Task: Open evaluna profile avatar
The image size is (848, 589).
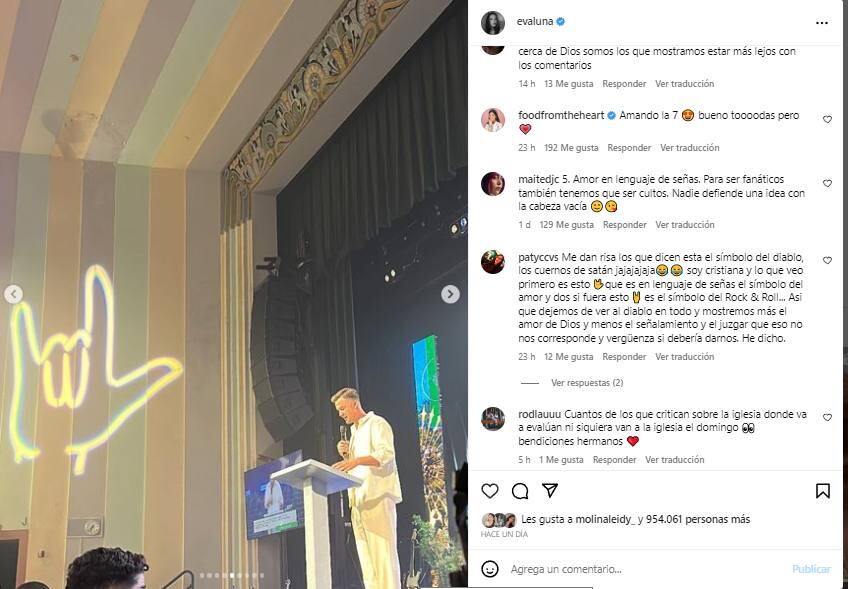Action: (x=493, y=22)
